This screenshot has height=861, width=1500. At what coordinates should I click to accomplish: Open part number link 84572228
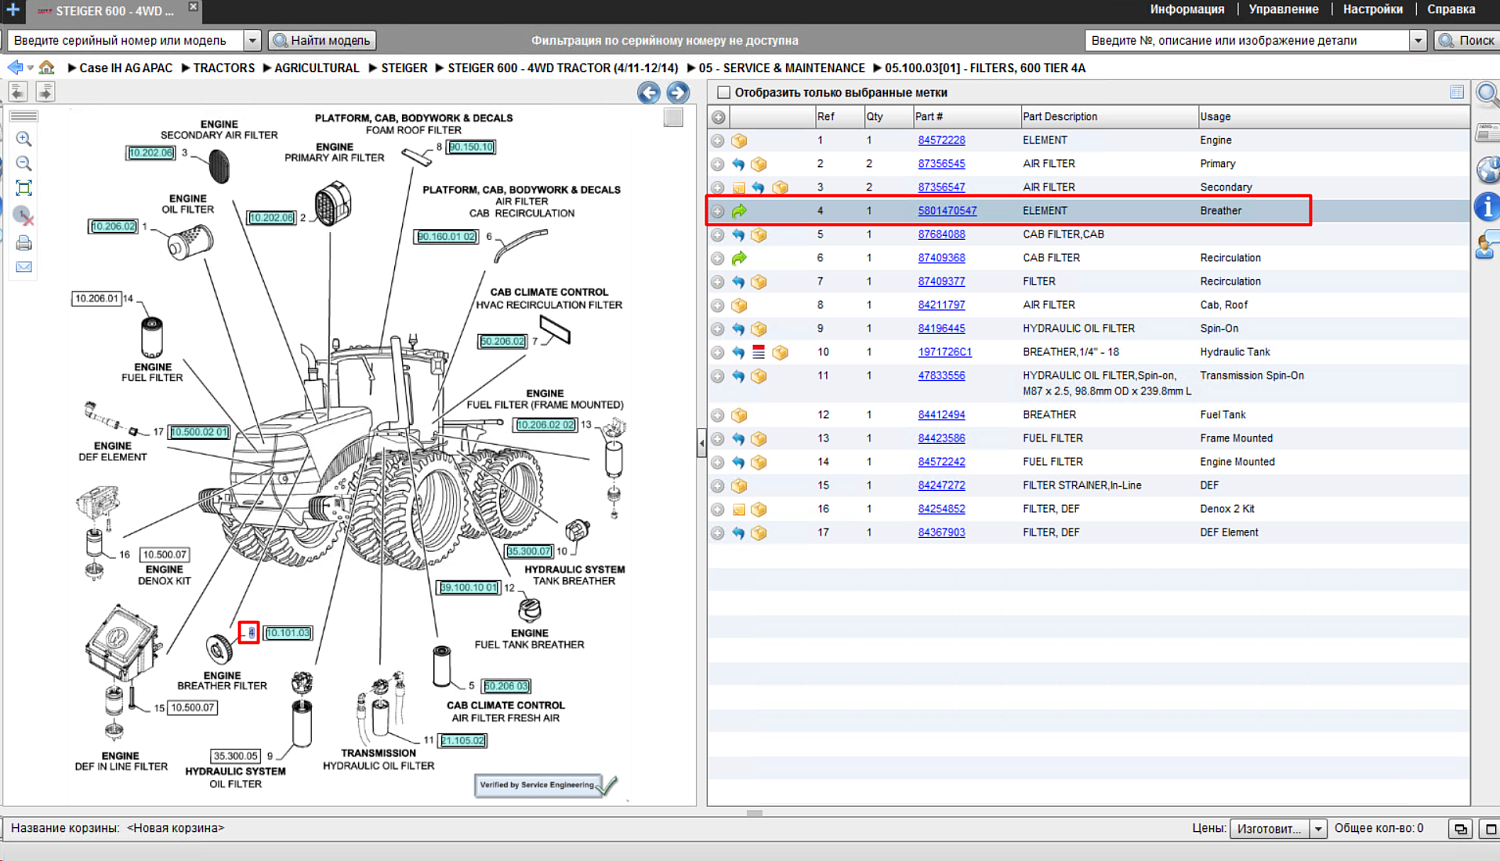pyautogui.click(x=942, y=141)
